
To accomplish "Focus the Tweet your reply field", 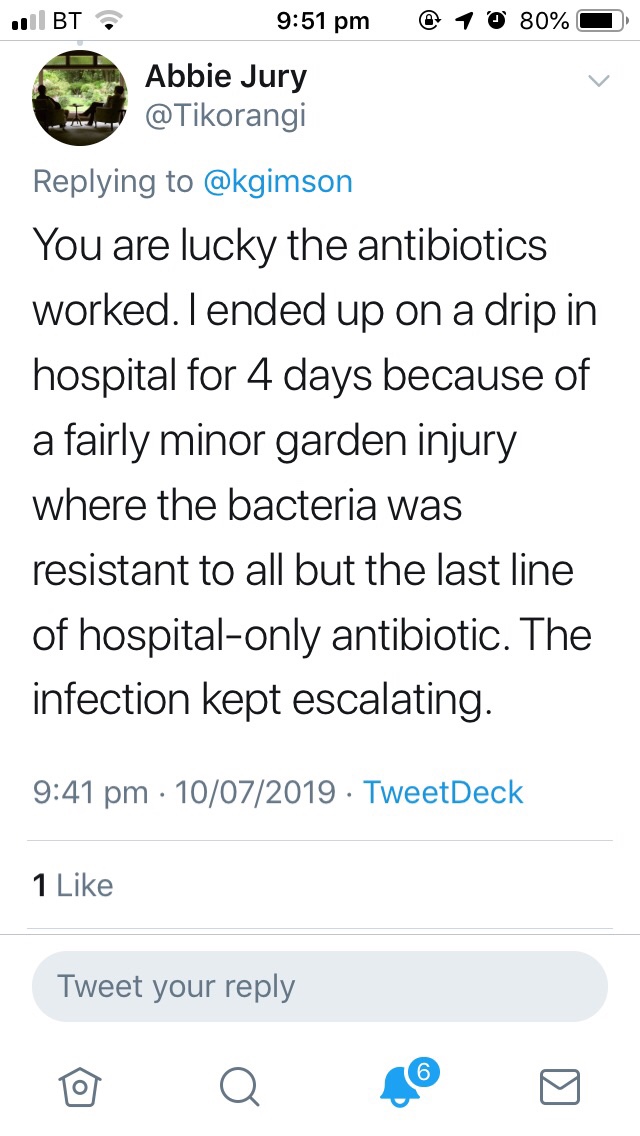I will pos(320,986).
